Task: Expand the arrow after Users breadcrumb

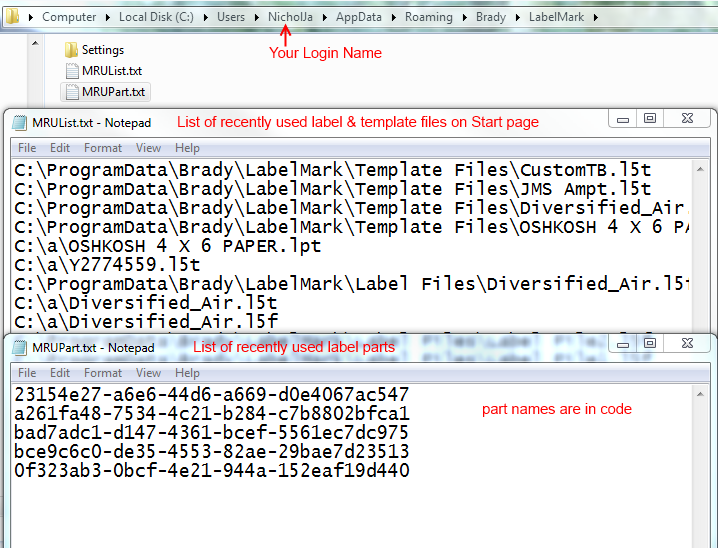Action: (x=256, y=17)
